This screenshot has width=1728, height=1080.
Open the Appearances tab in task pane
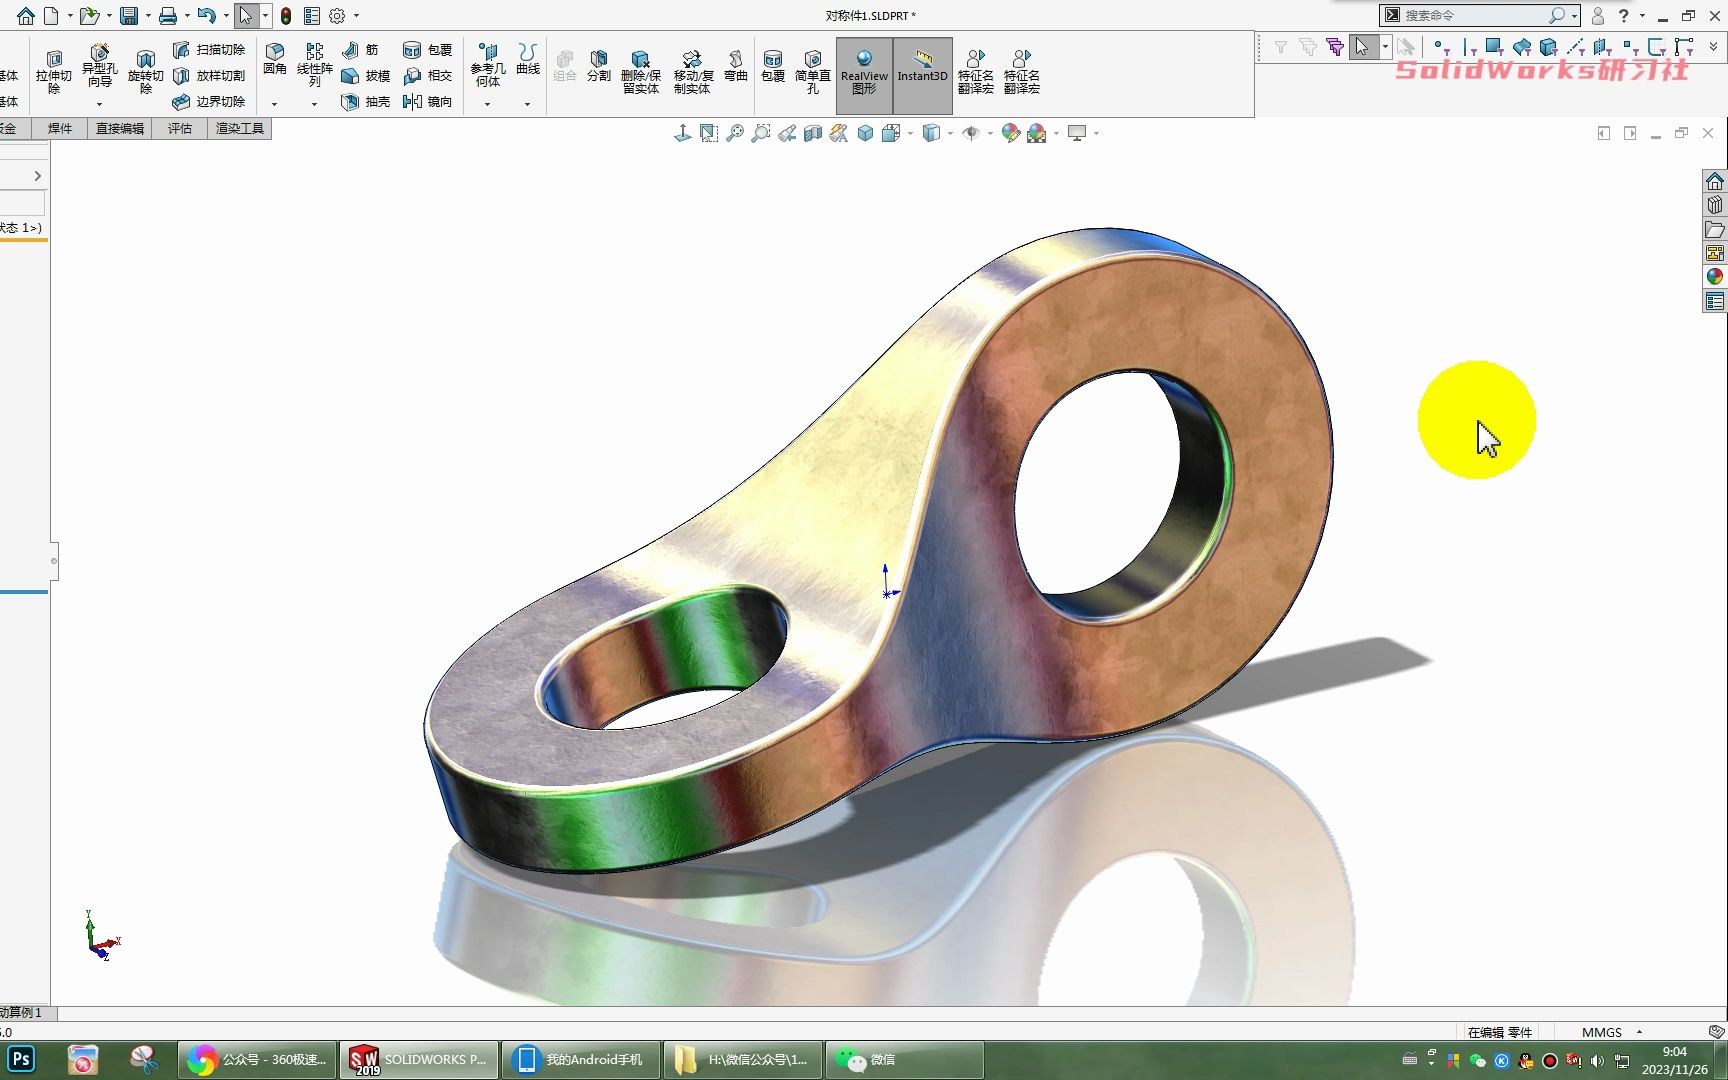click(x=1715, y=277)
